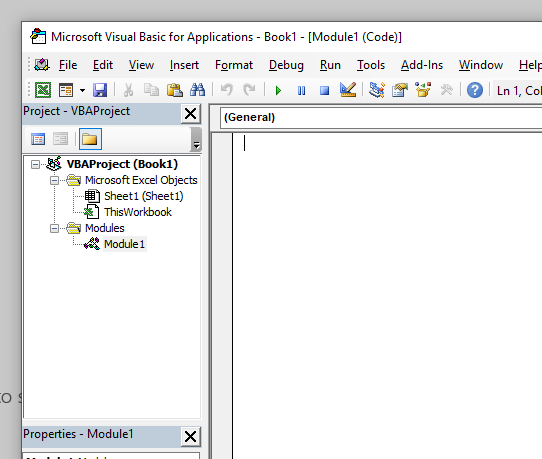
Task: Open Visual Basic Help question icon
Action: [475, 90]
